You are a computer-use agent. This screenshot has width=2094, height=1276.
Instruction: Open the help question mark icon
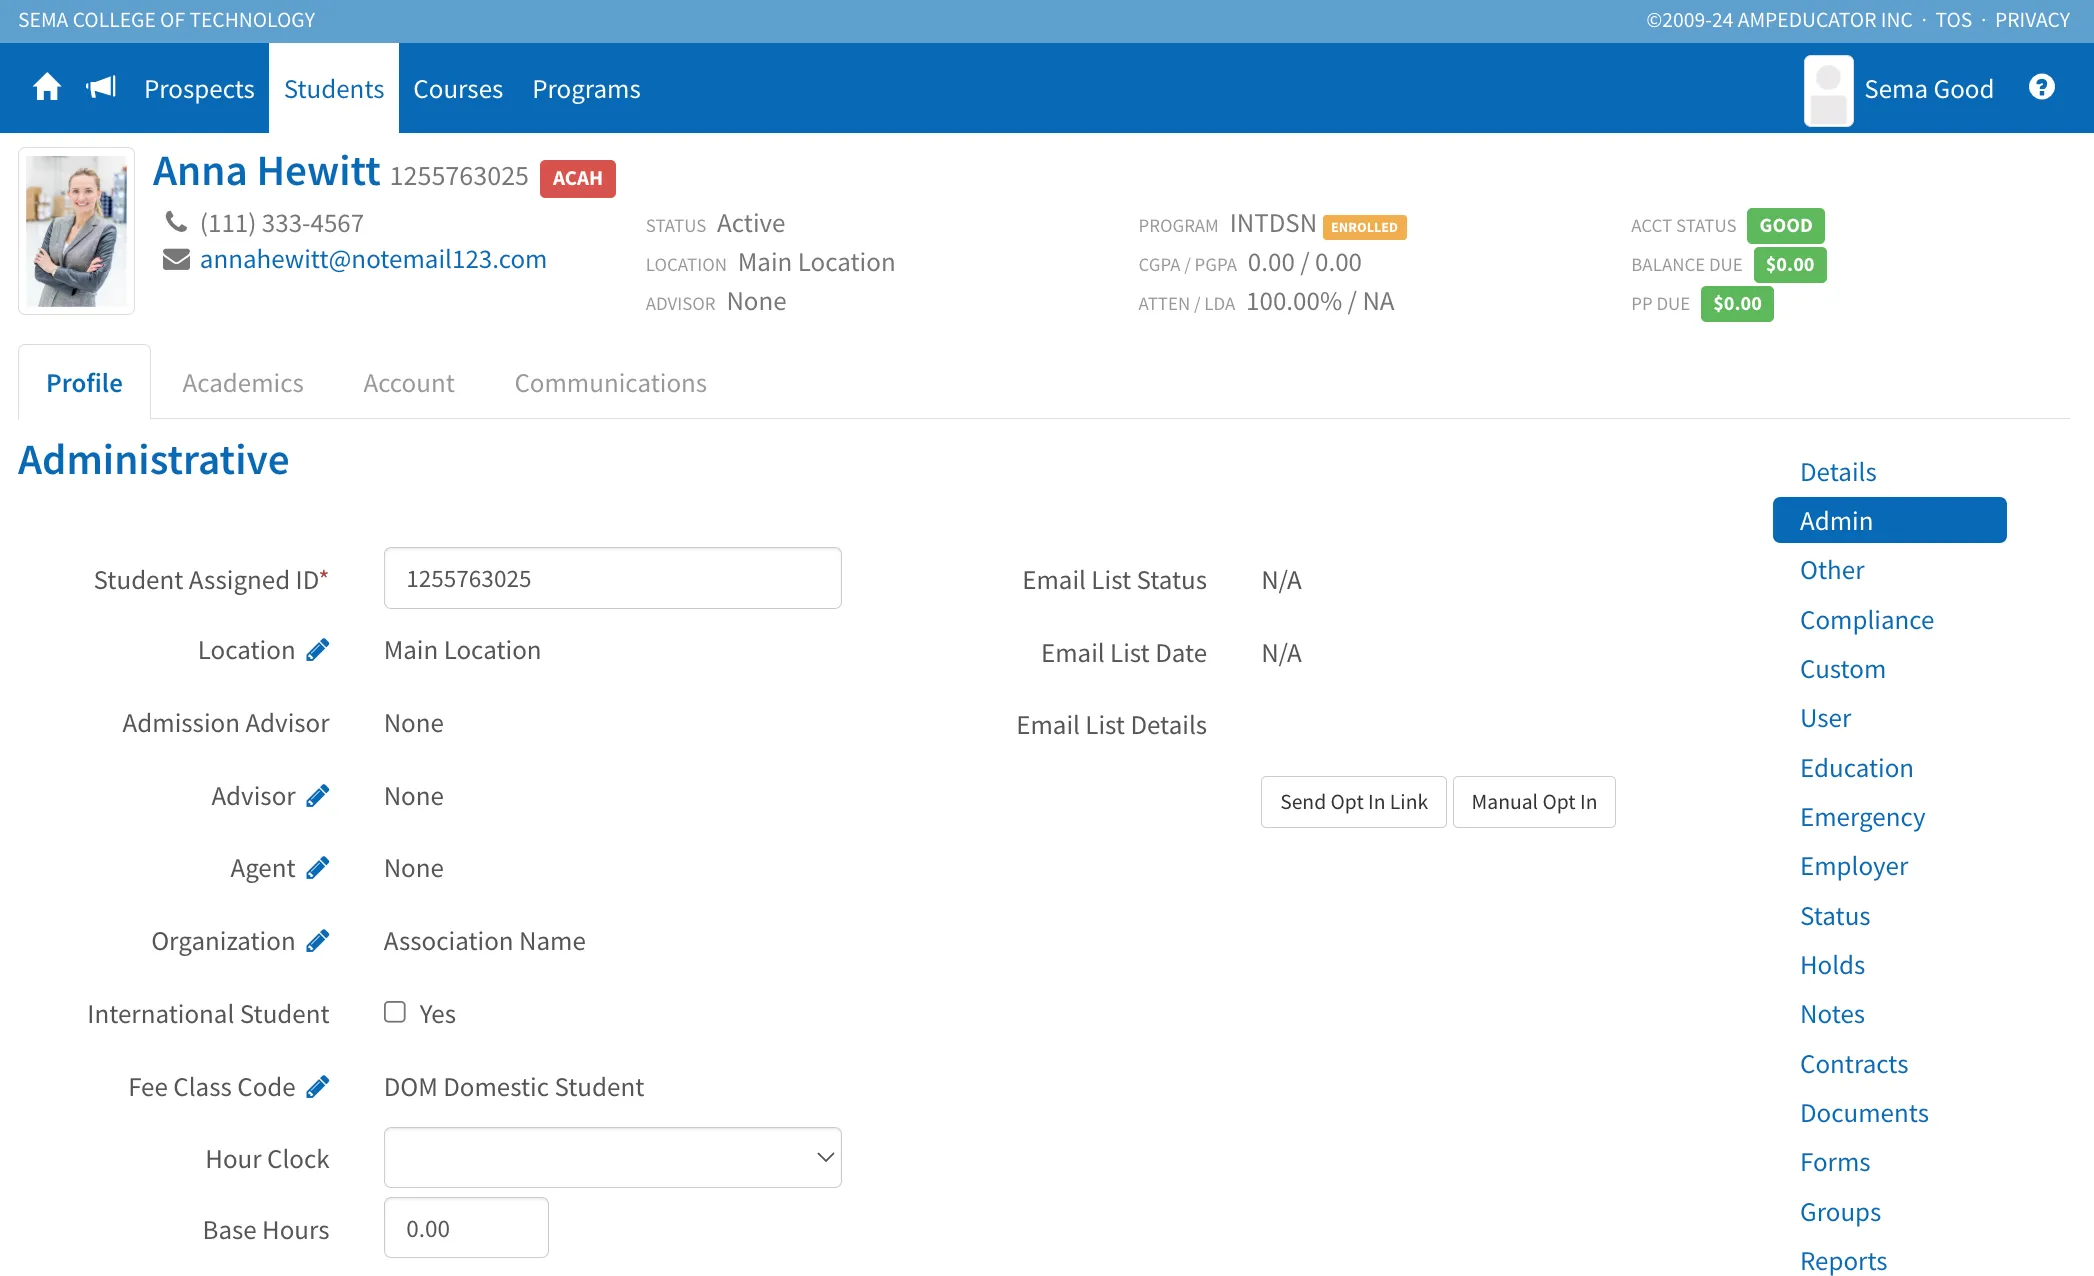[x=2041, y=88]
